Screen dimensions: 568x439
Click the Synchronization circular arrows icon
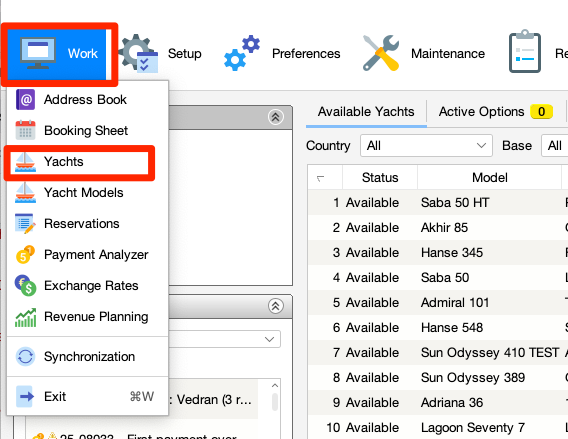tap(25, 357)
